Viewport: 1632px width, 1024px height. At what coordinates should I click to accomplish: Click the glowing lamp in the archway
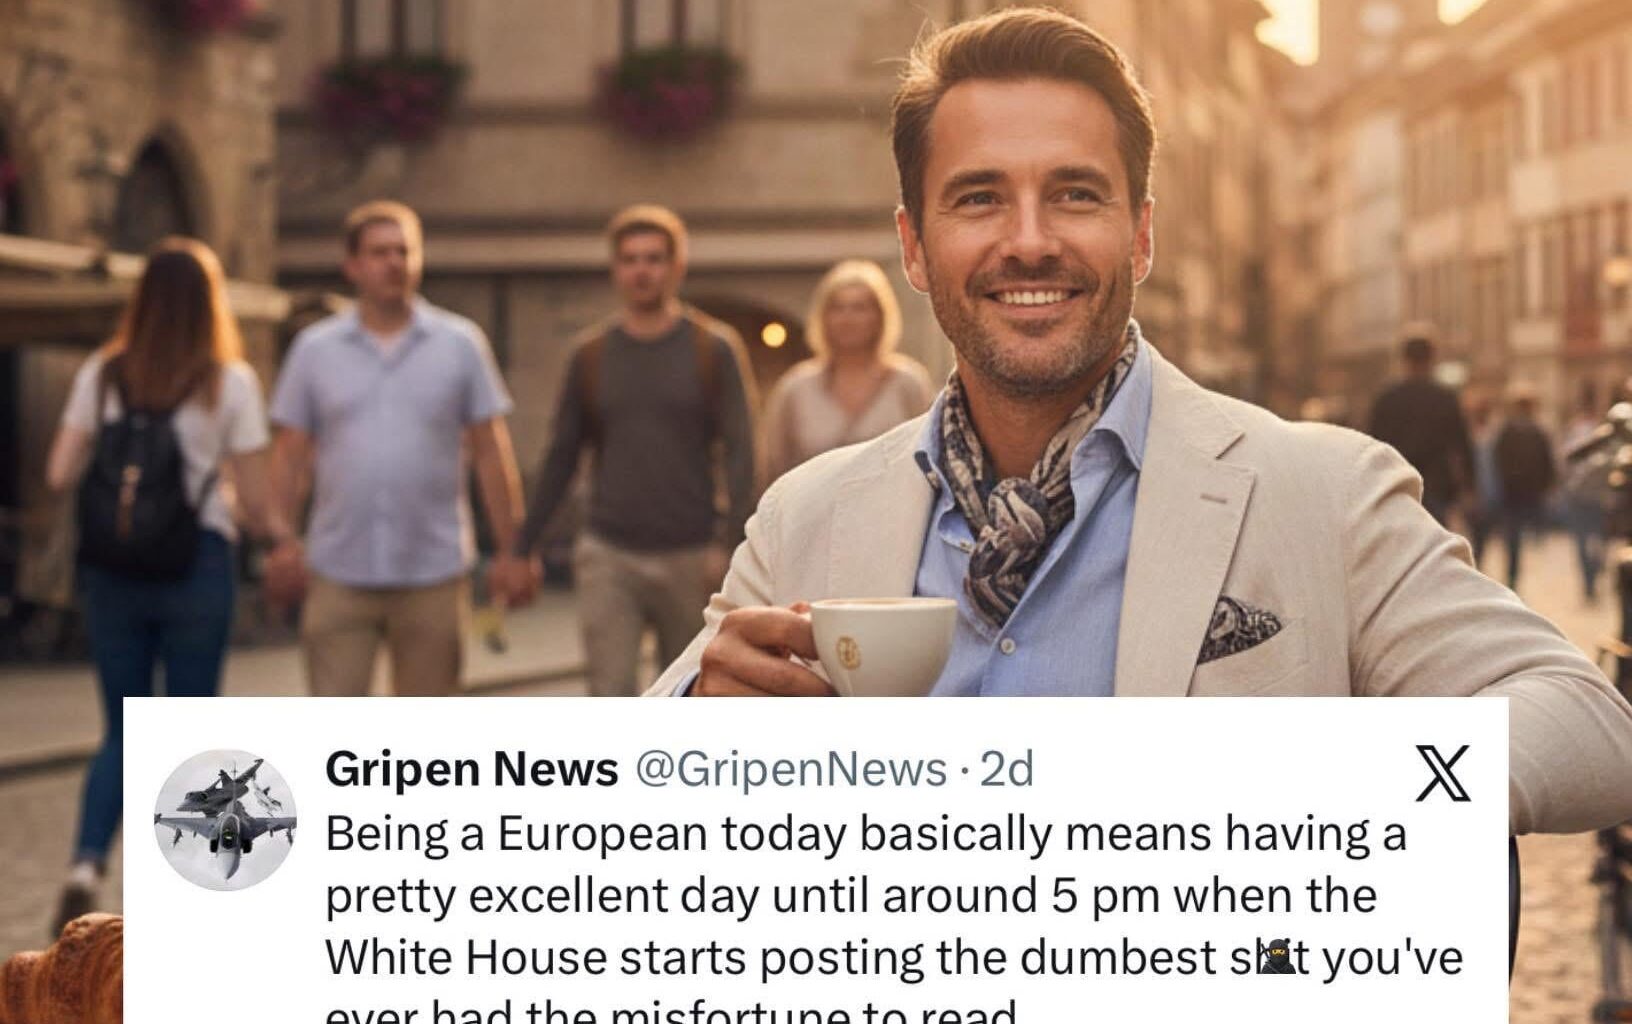tap(774, 334)
